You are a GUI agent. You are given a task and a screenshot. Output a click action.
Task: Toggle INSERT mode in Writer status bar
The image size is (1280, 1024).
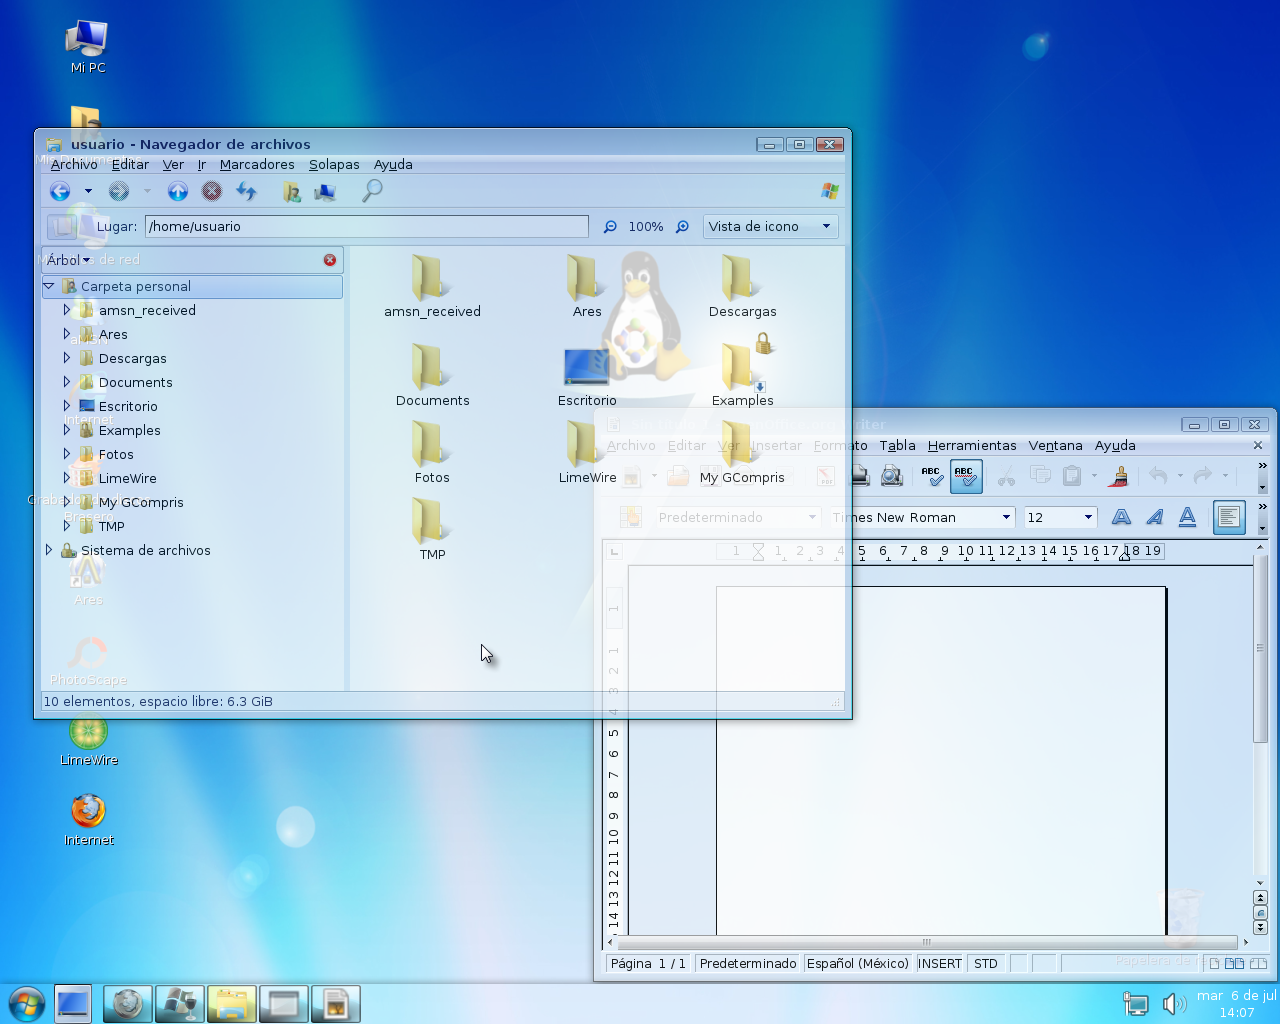click(x=940, y=964)
